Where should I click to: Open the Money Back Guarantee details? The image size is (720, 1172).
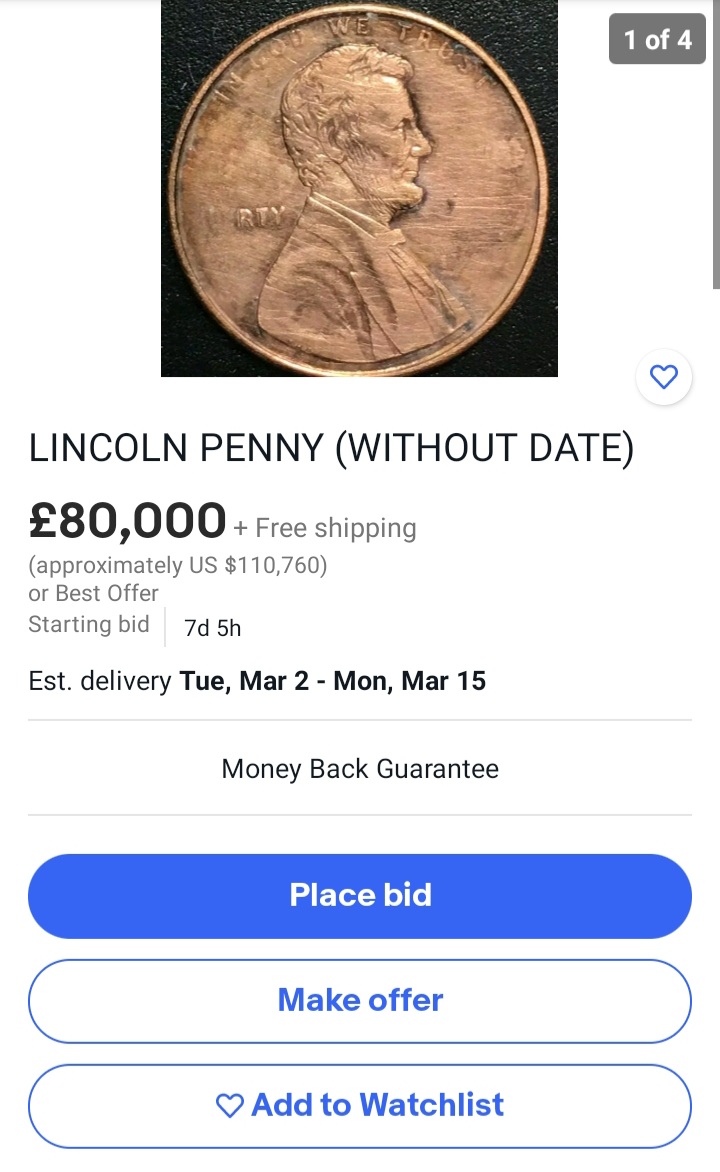[x=360, y=768]
